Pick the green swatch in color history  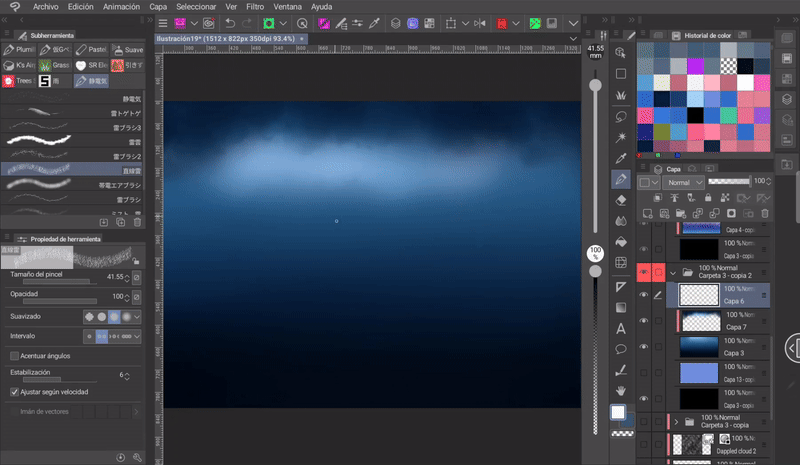pyautogui.click(x=728, y=115)
